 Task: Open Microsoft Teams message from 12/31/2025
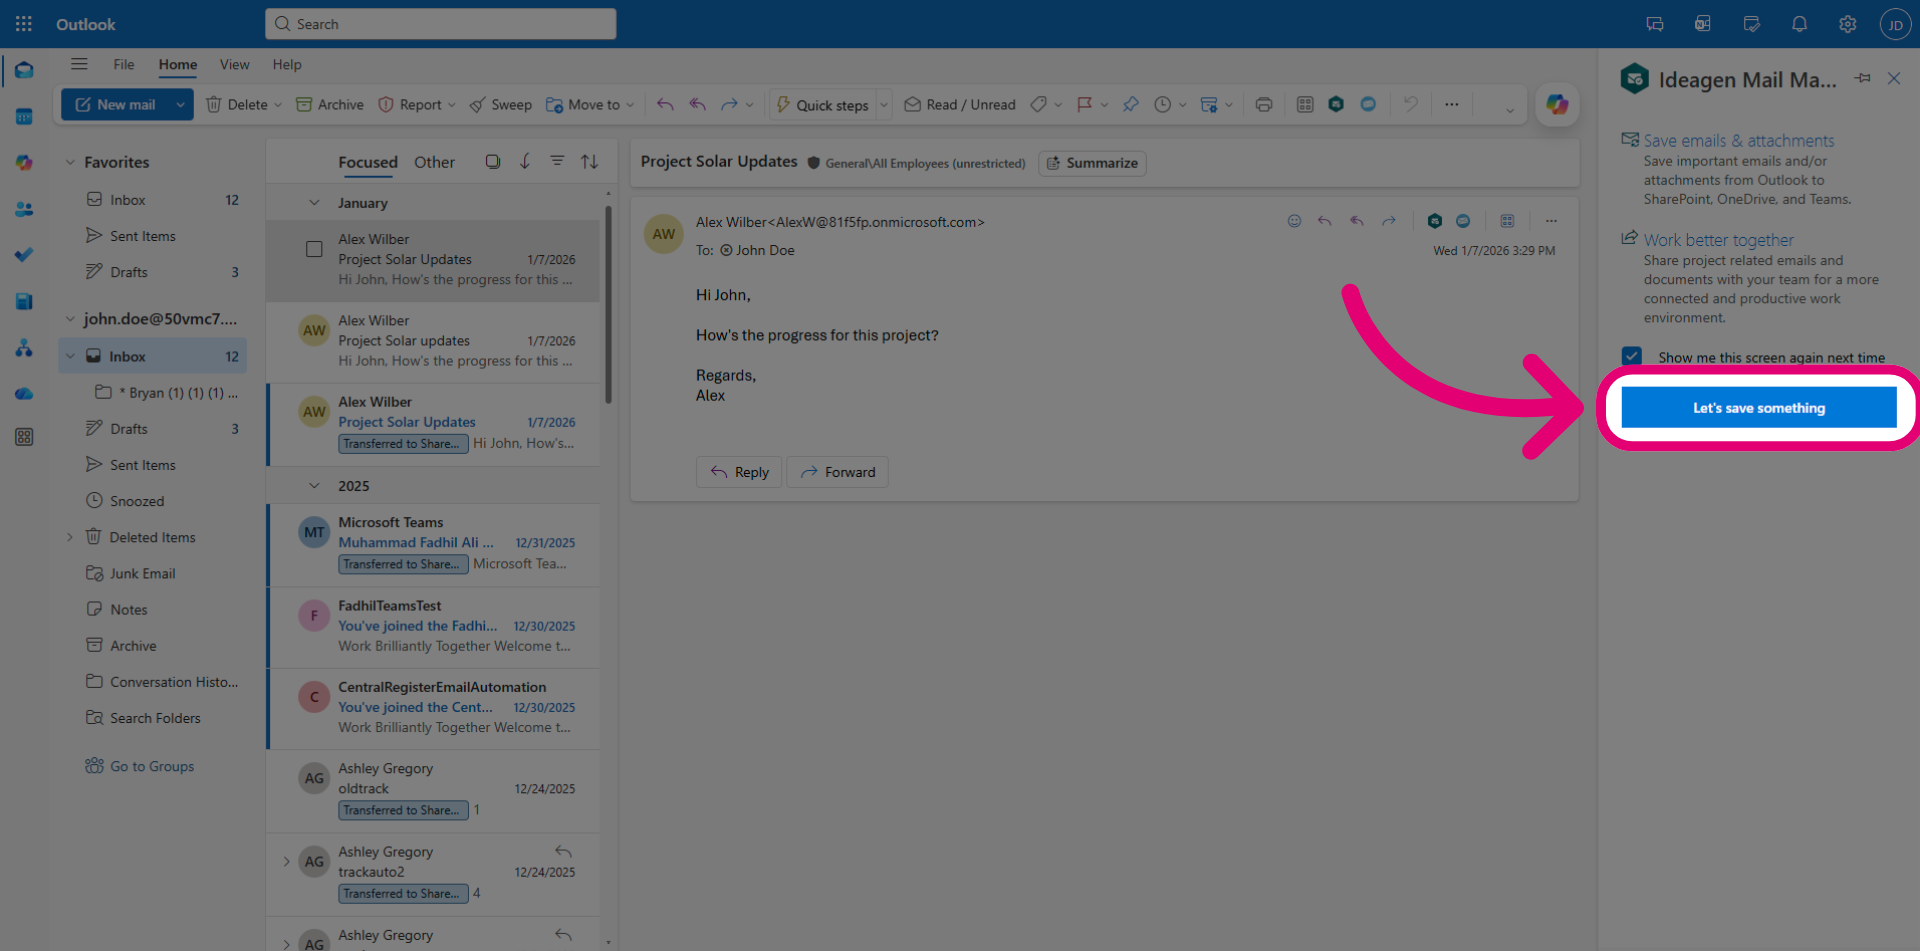(435, 543)
